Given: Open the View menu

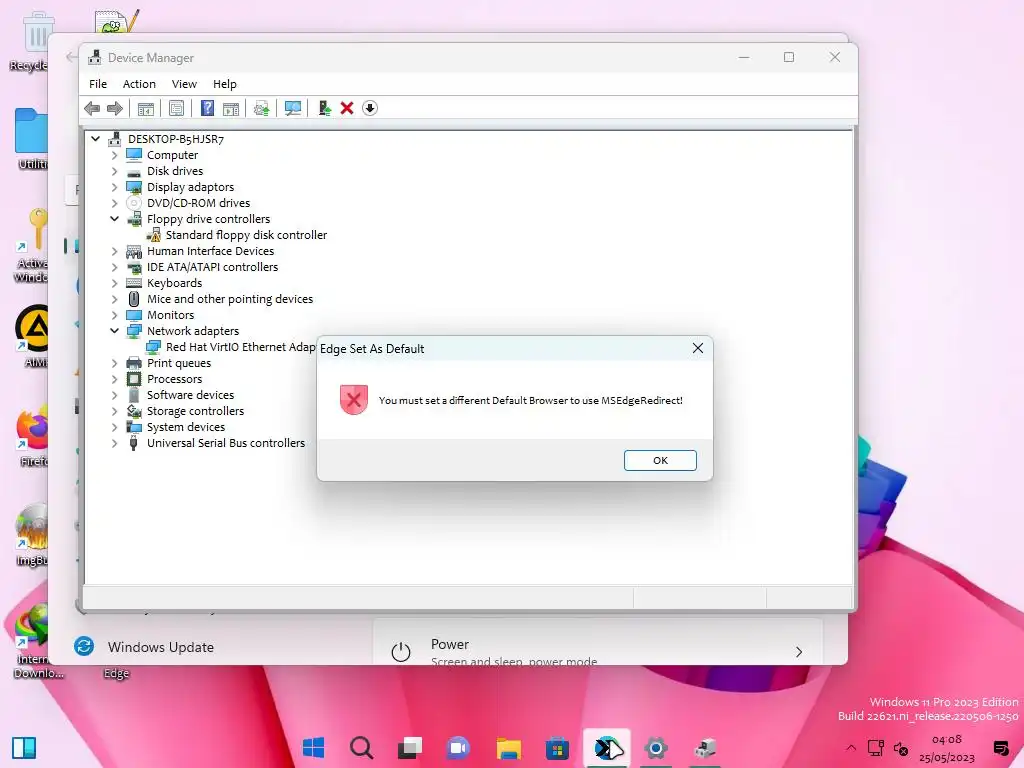Looking at the screenshot, I should coord(184,84).
